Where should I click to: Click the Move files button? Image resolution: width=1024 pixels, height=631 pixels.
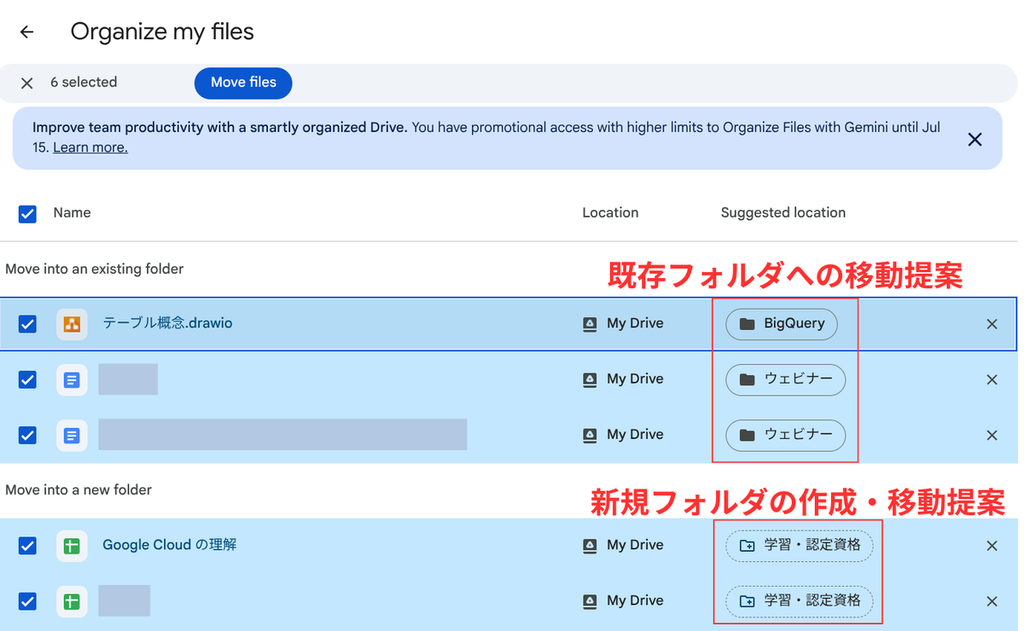[243, 83]
